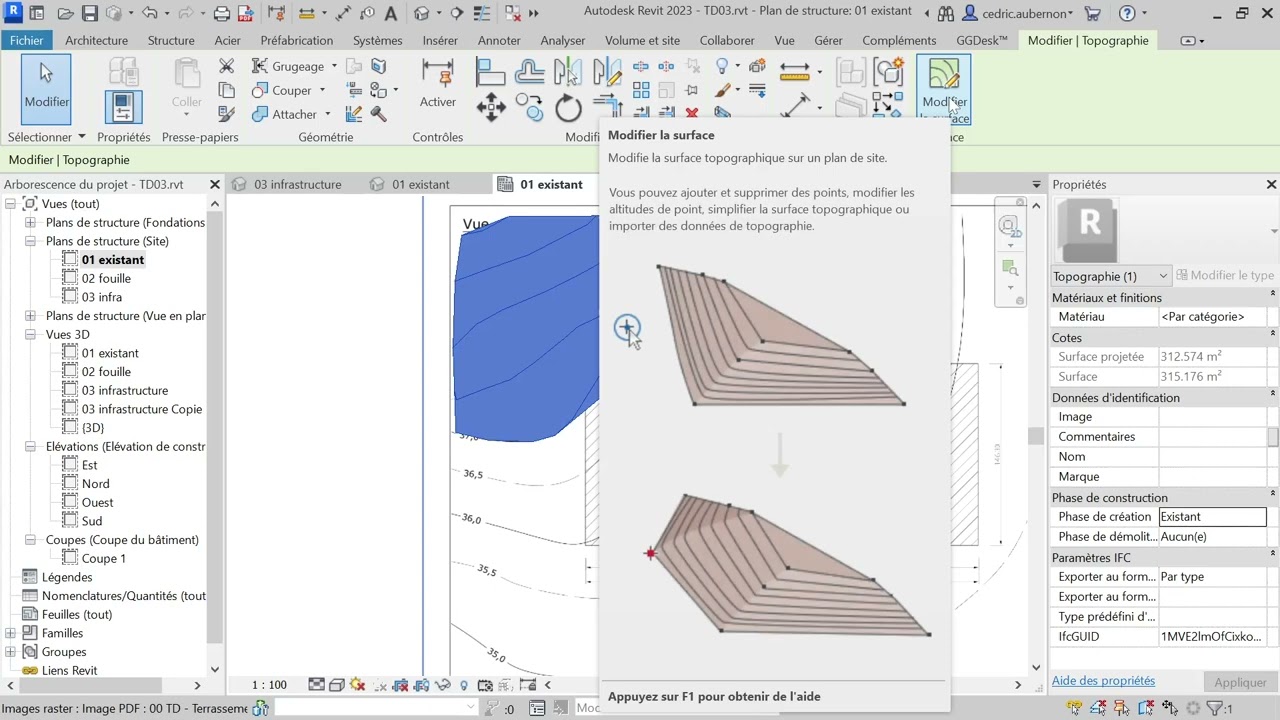Select the Text tool (letter A icon)

(390, 14)
